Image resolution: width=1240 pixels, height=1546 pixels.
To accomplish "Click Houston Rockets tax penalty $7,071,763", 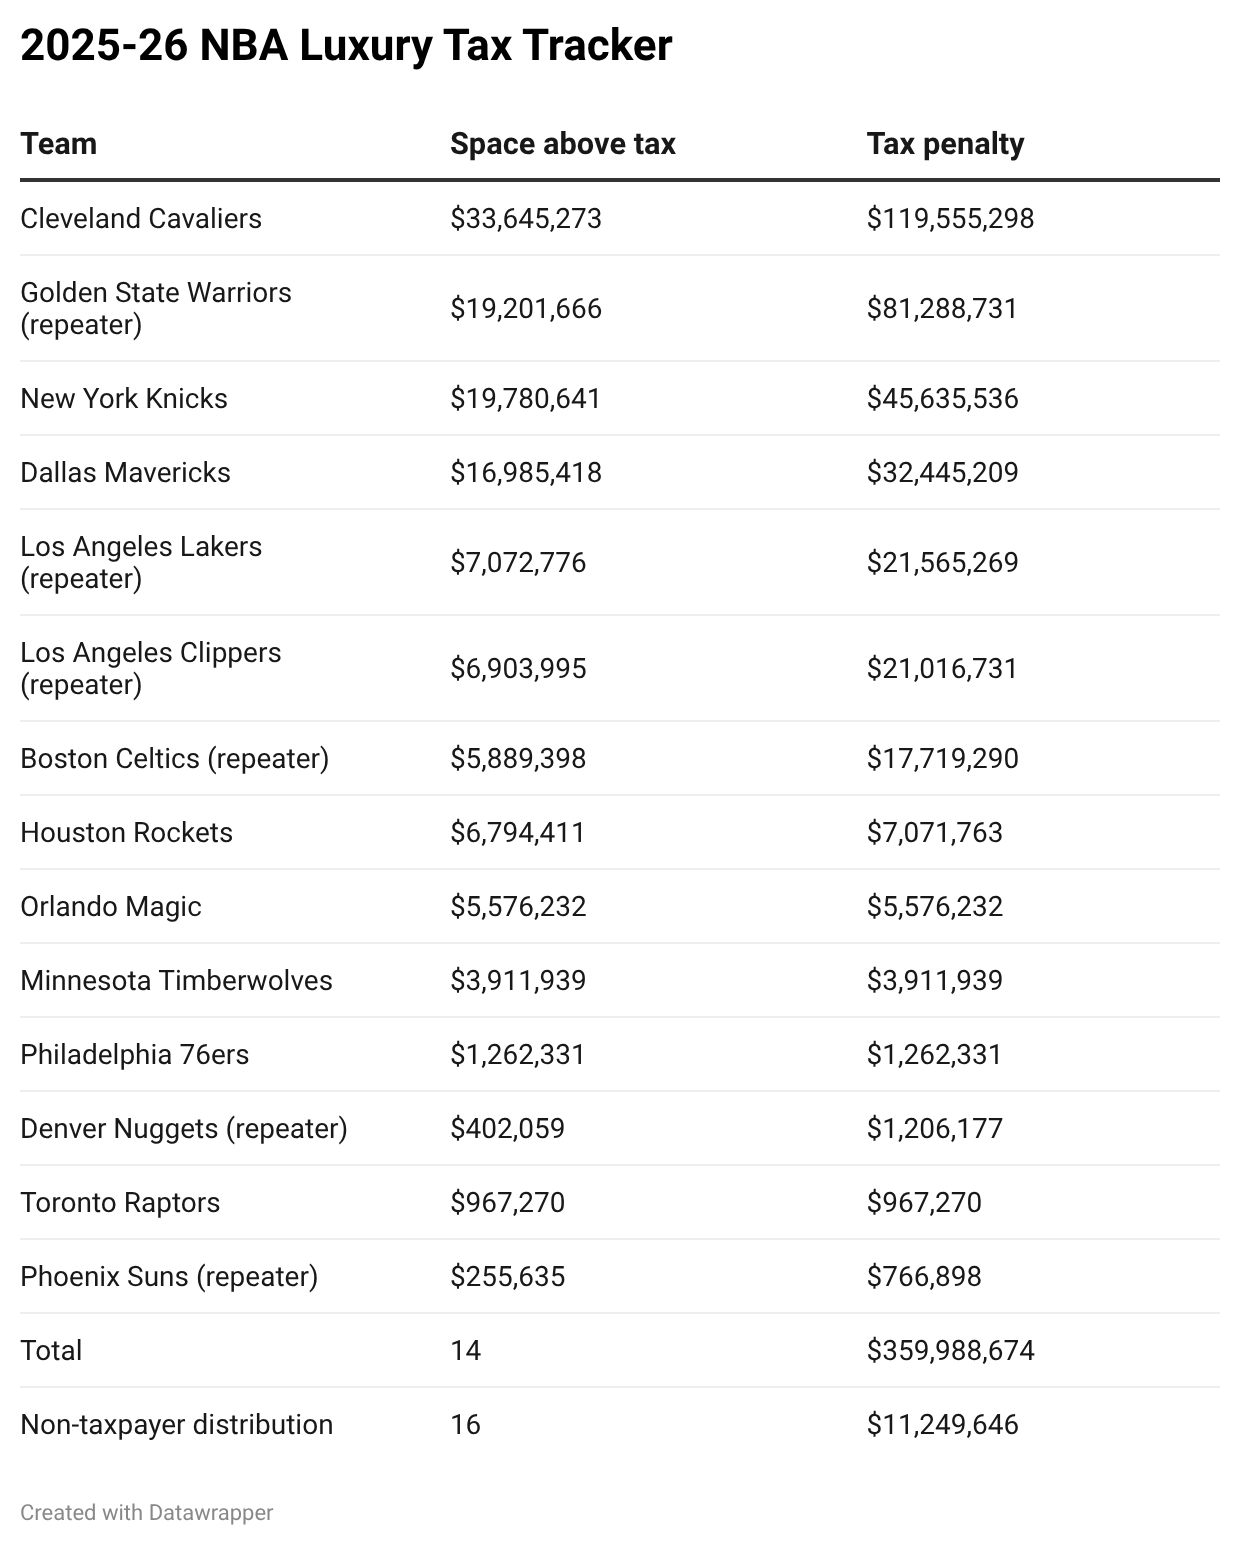I will click(x=934, y=832).
